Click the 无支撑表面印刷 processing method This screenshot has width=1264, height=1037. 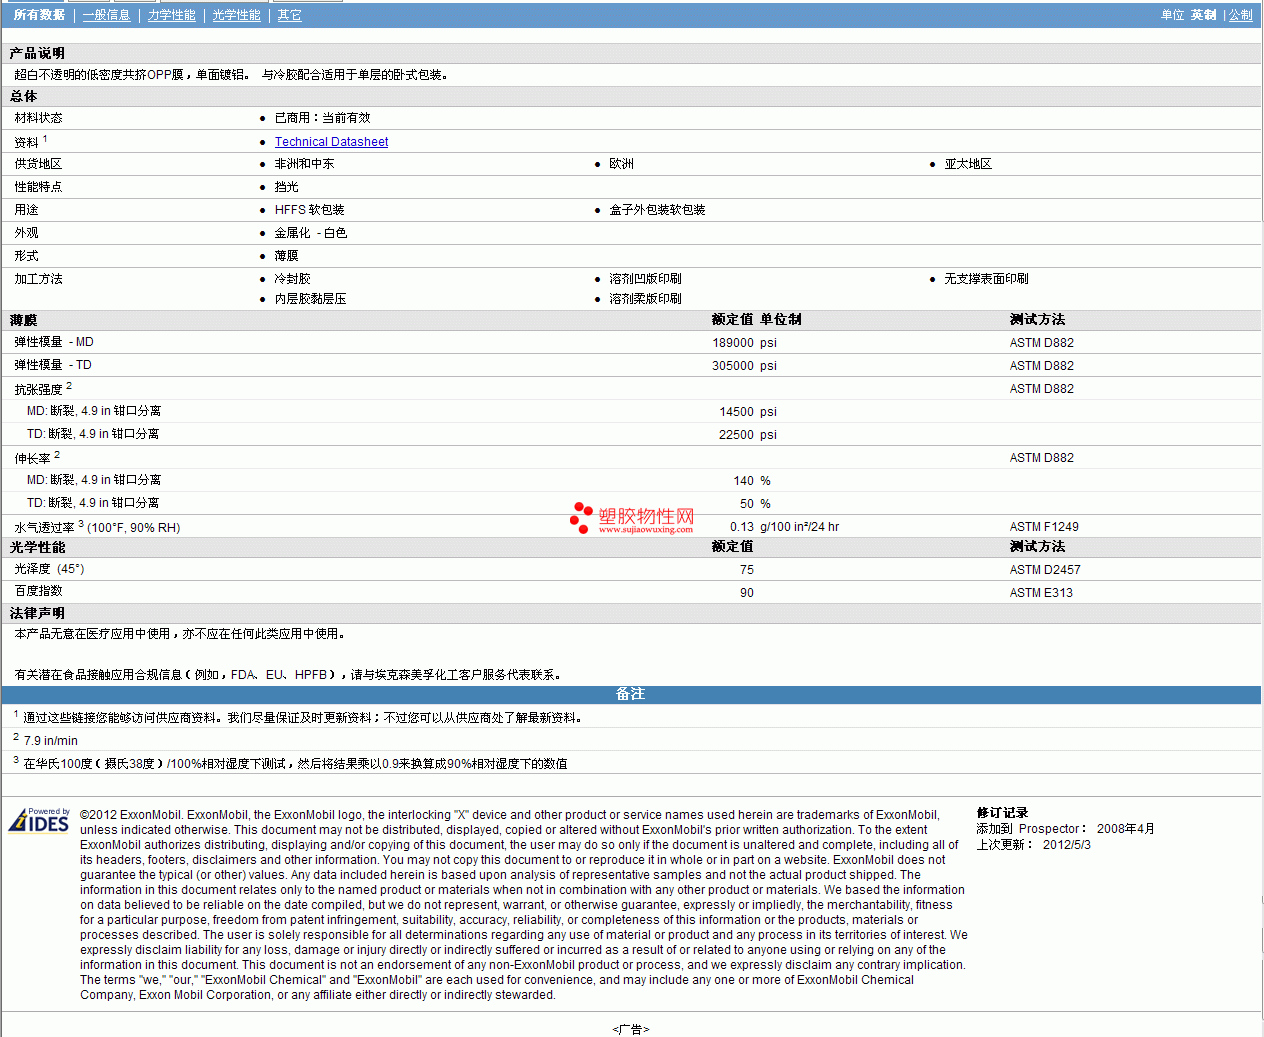986,279
